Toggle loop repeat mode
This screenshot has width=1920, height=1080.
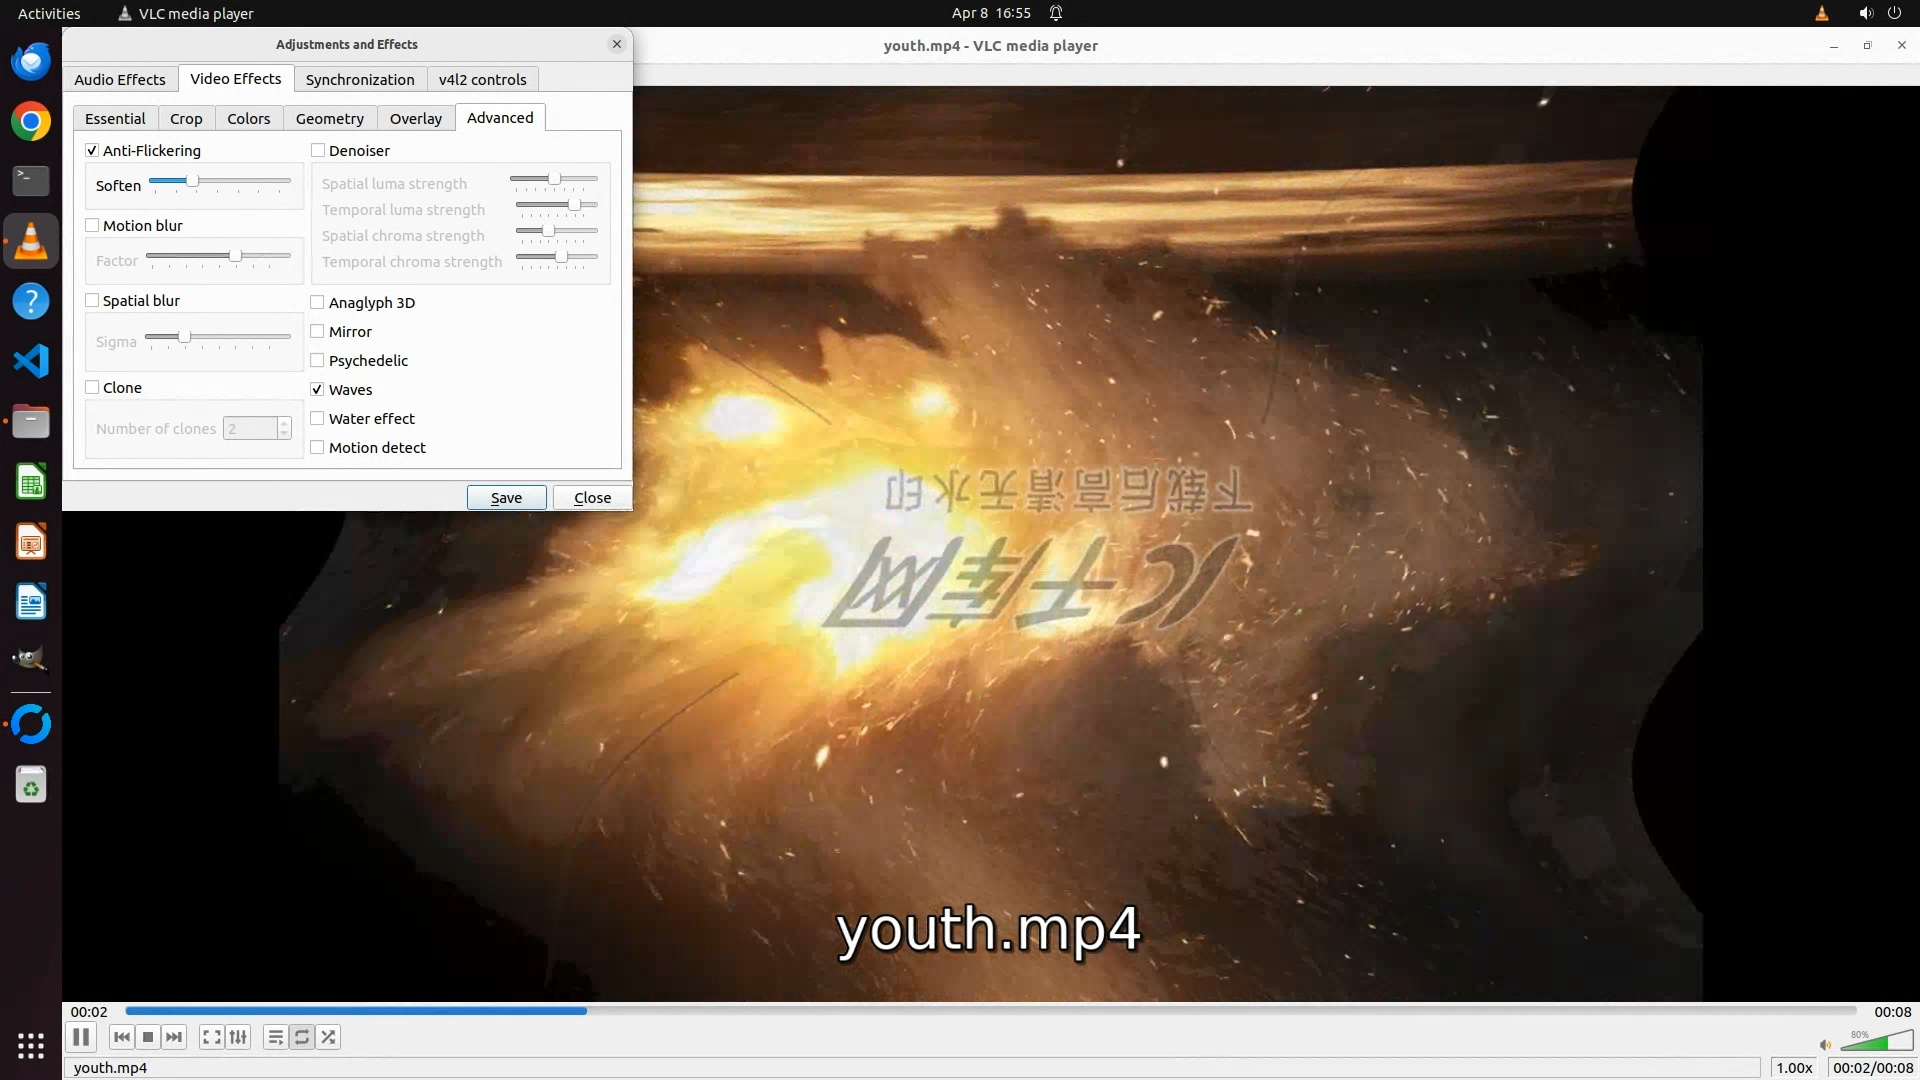[x=302, y=1037]
